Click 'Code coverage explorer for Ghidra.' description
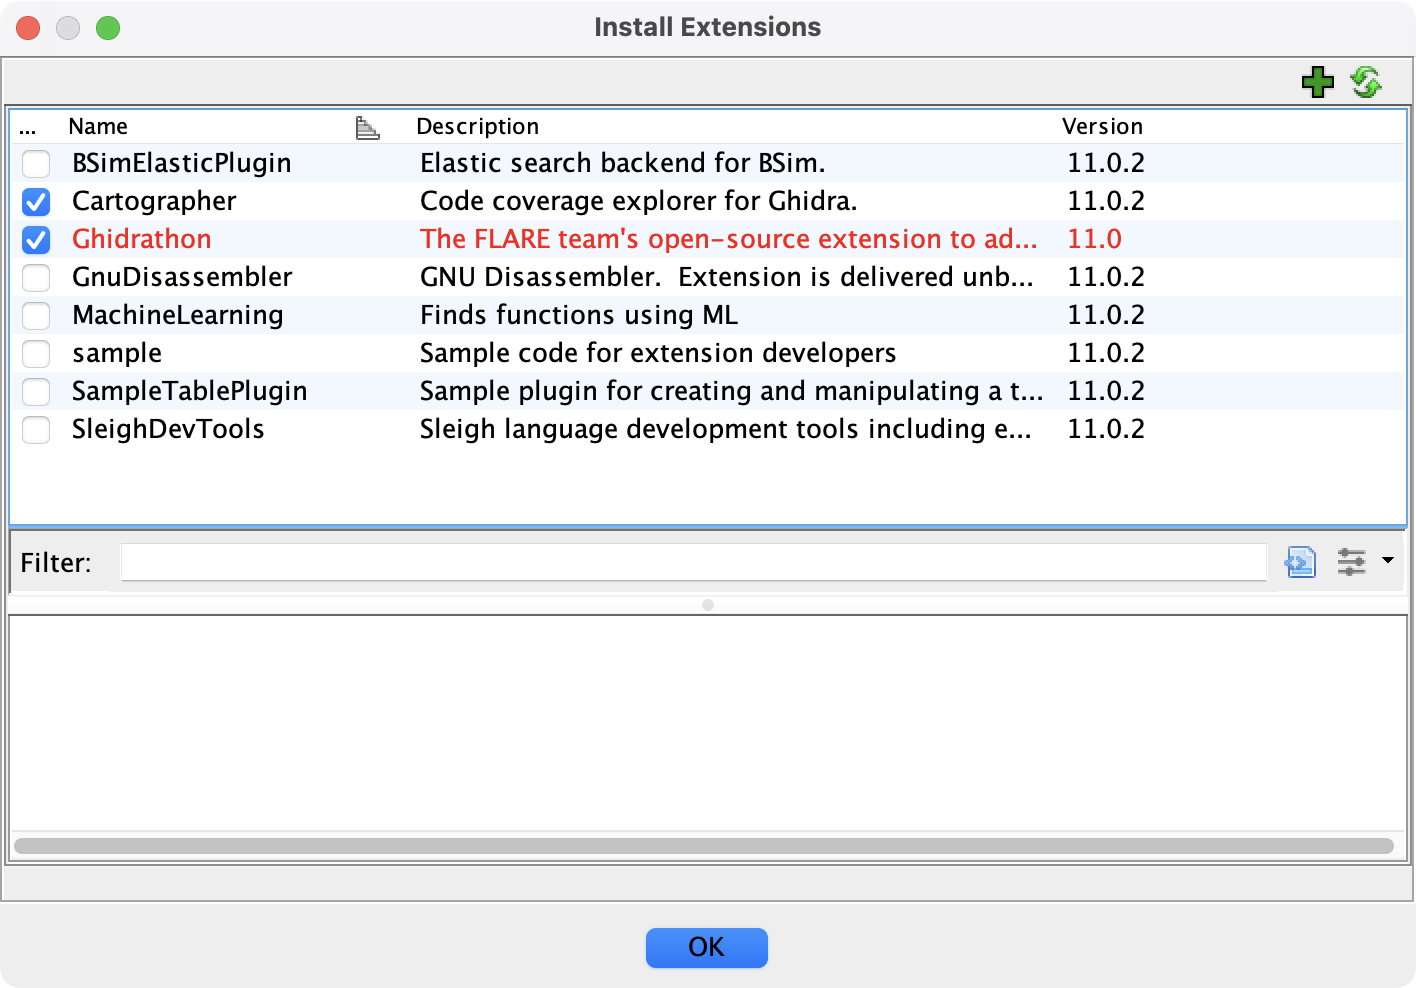 639,201
